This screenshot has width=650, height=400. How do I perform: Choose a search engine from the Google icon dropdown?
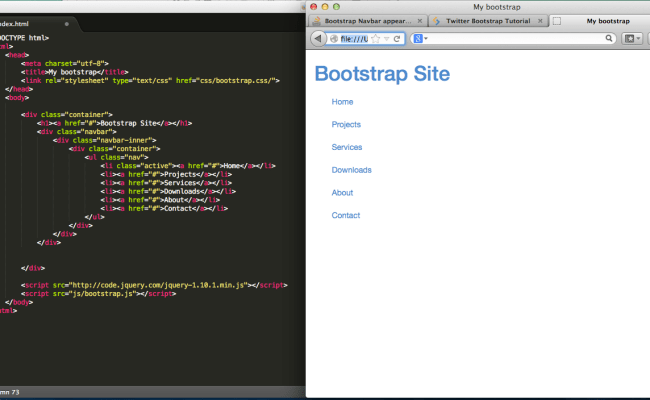[420, 39]
